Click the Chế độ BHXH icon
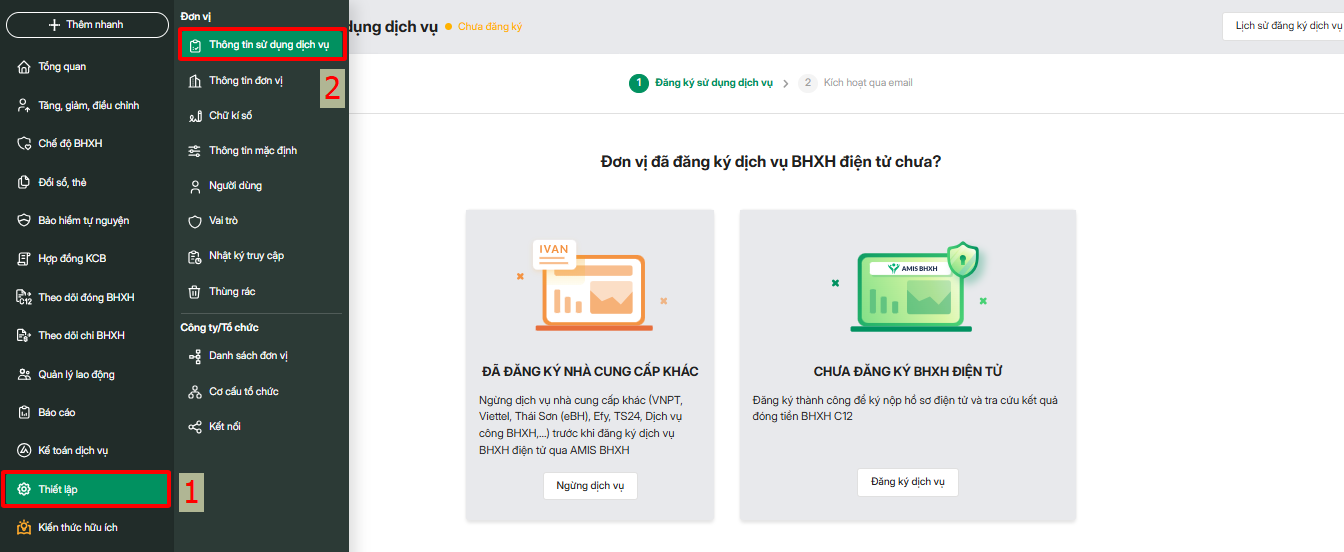The height and width of the screenshot is (552, 1344). point(24,144)
